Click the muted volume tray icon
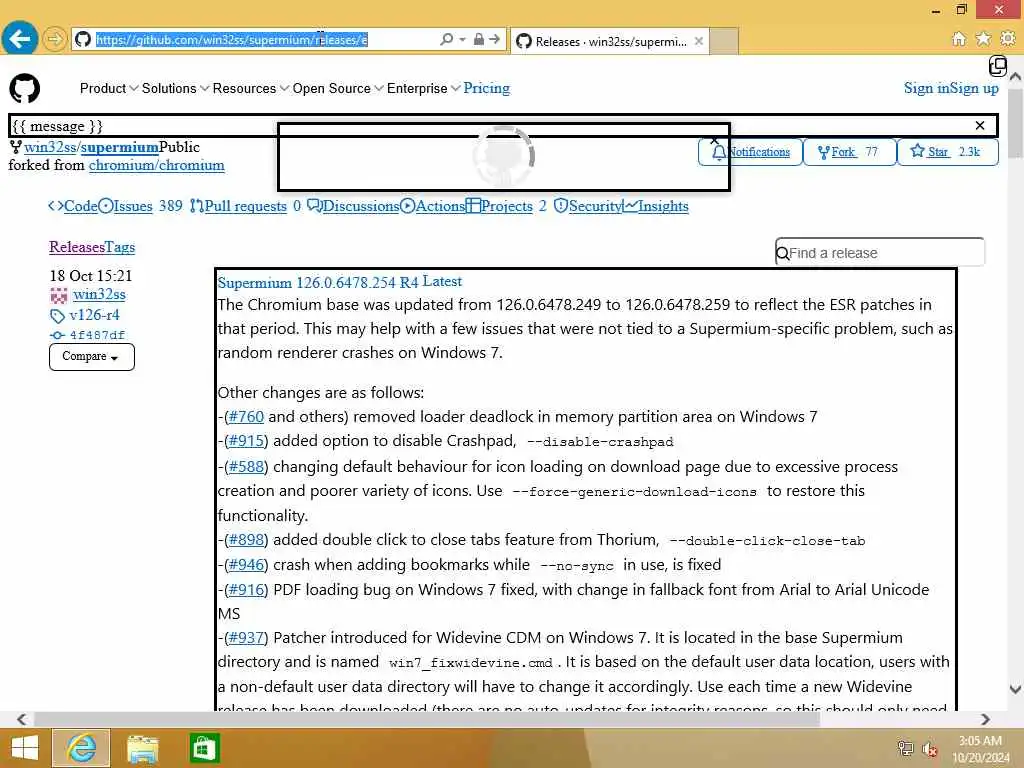Screen dimensions: 1024x768 point(929,748)
